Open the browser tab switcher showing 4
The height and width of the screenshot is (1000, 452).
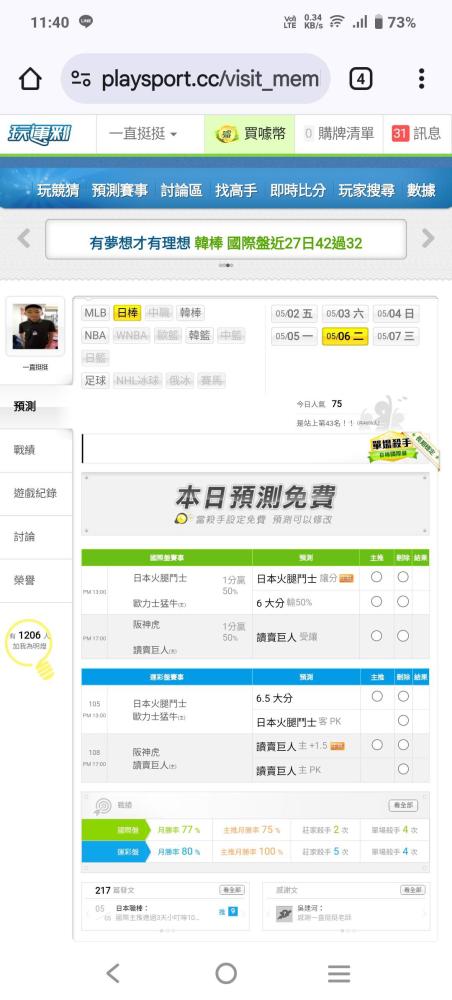(x=360, y=79)
